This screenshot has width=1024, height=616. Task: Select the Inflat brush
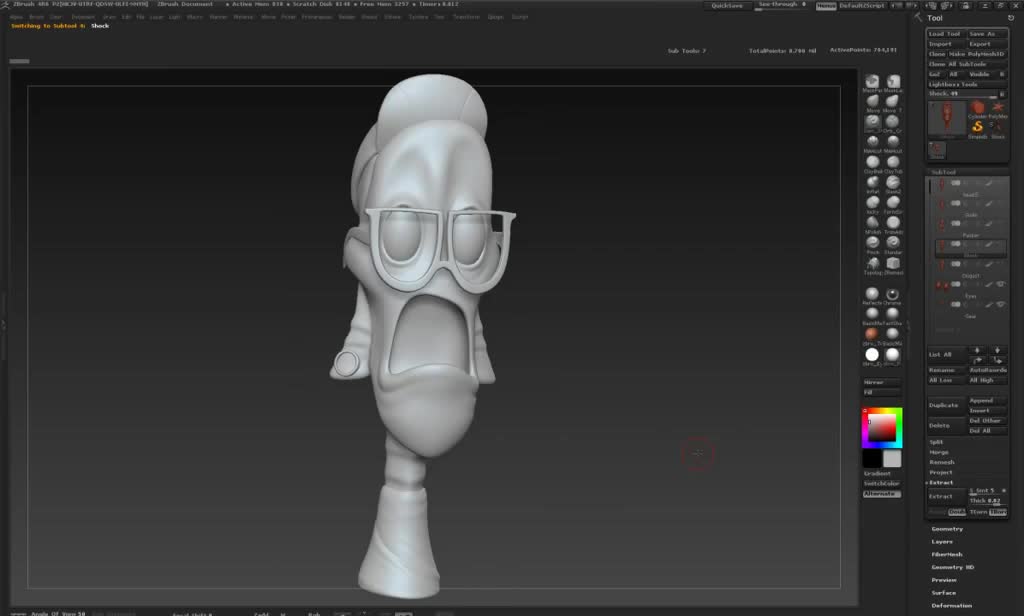tap(872, 182)
